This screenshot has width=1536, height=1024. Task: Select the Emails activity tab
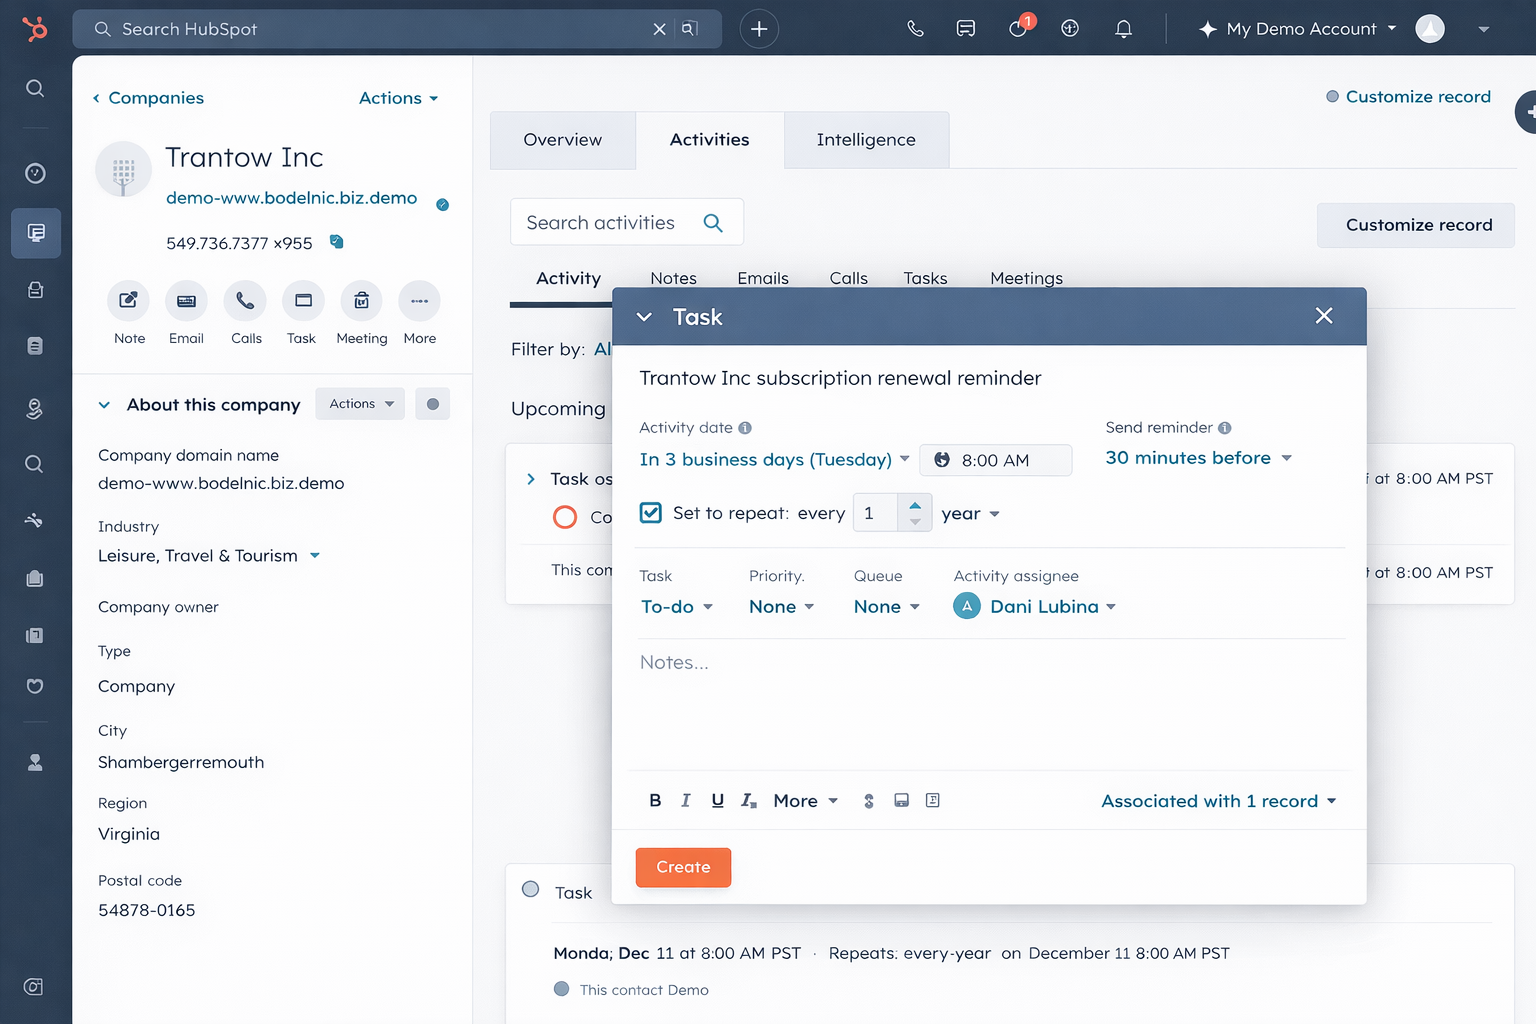(x=763, y=278)
